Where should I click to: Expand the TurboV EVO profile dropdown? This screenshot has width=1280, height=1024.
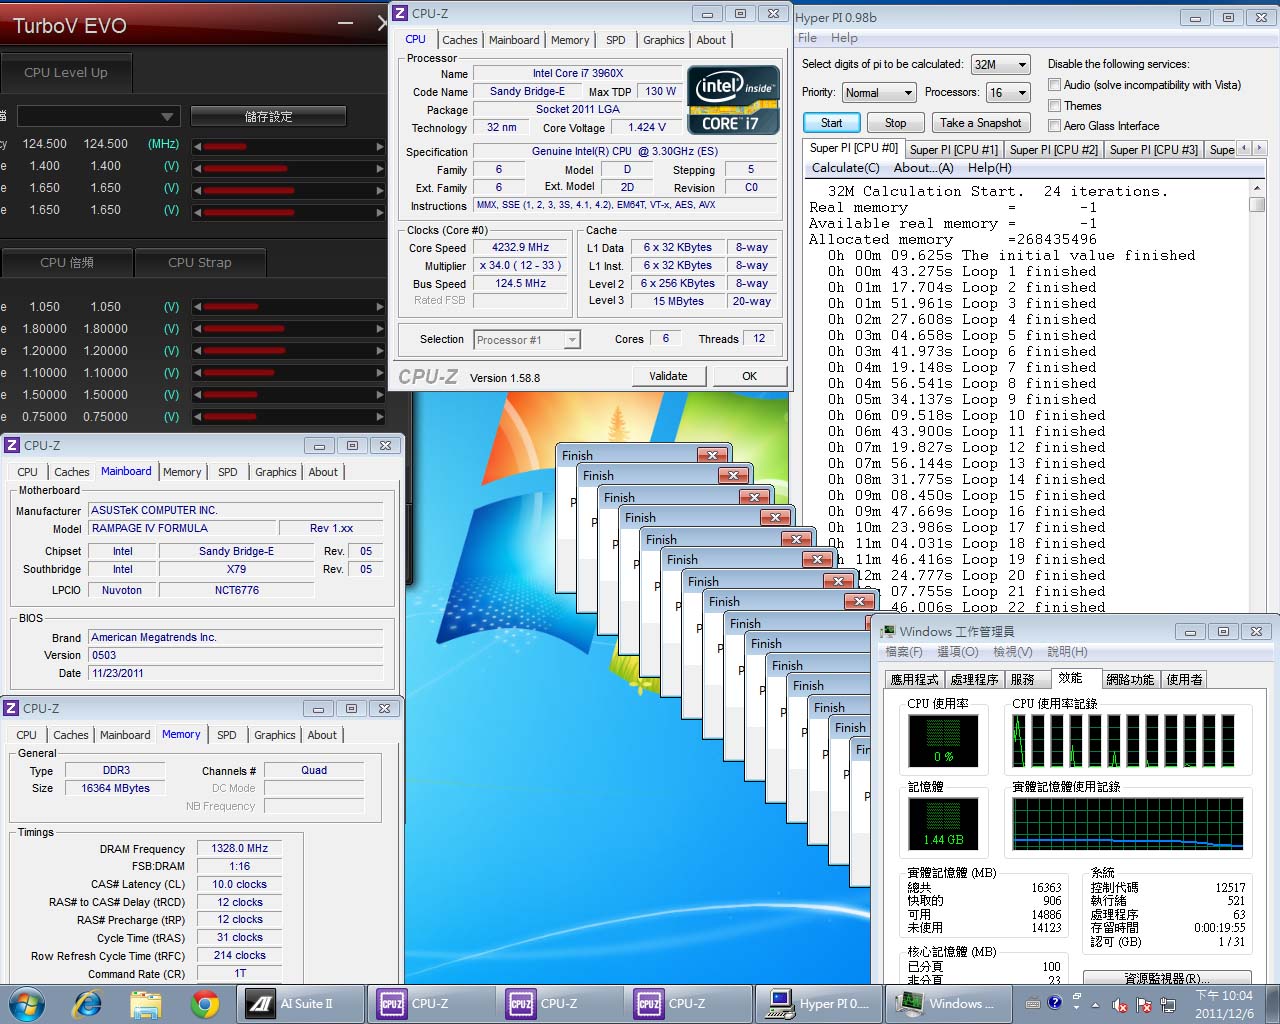[x=98, y=116]
